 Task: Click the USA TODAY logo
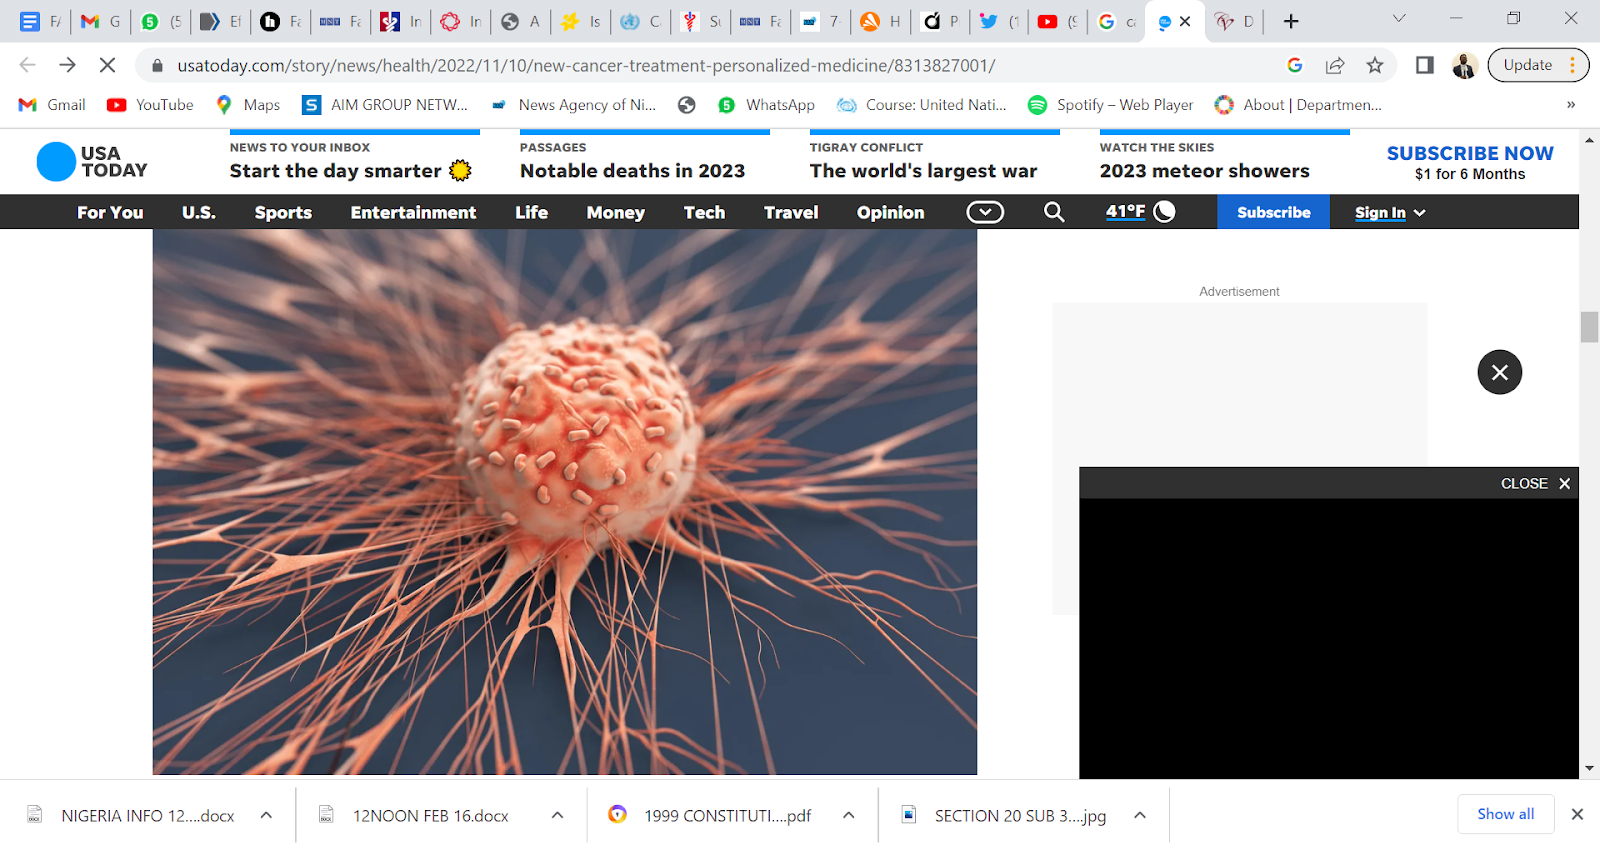tap(92, 162)
